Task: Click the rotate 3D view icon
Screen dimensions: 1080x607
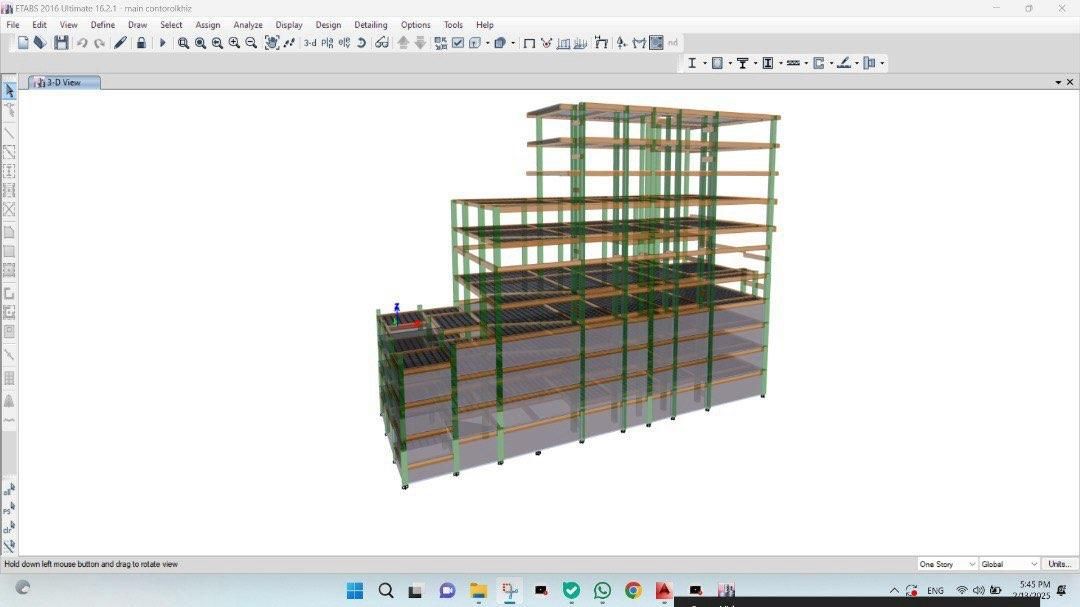Action: pos(362,43)
